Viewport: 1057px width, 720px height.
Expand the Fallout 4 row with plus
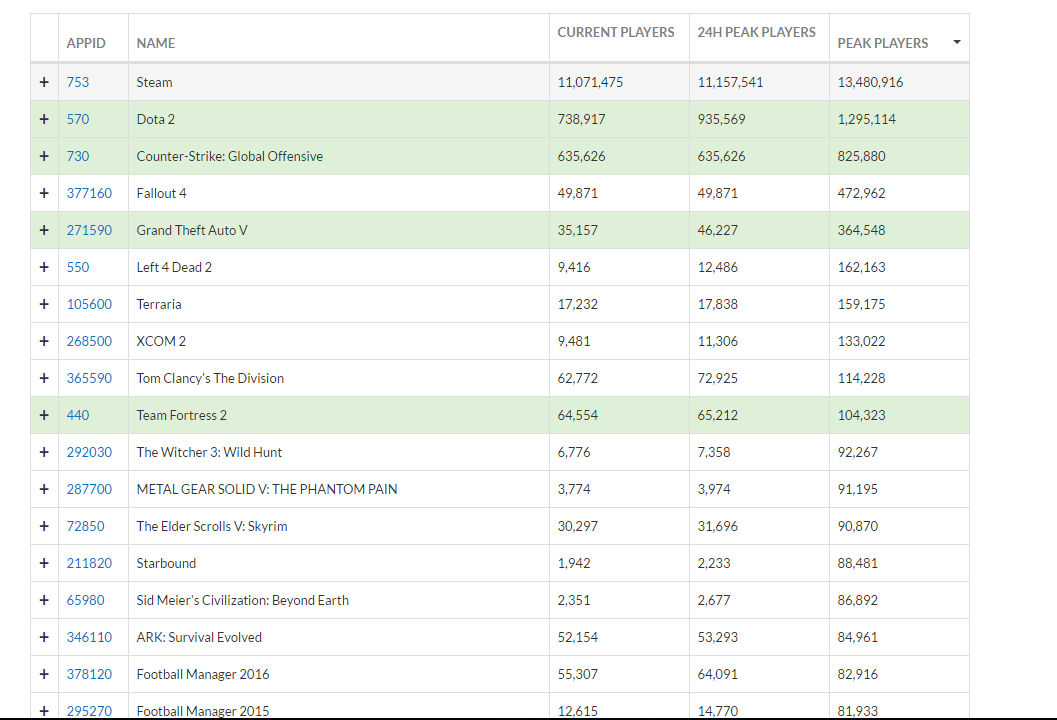click(x=44, y=193)
